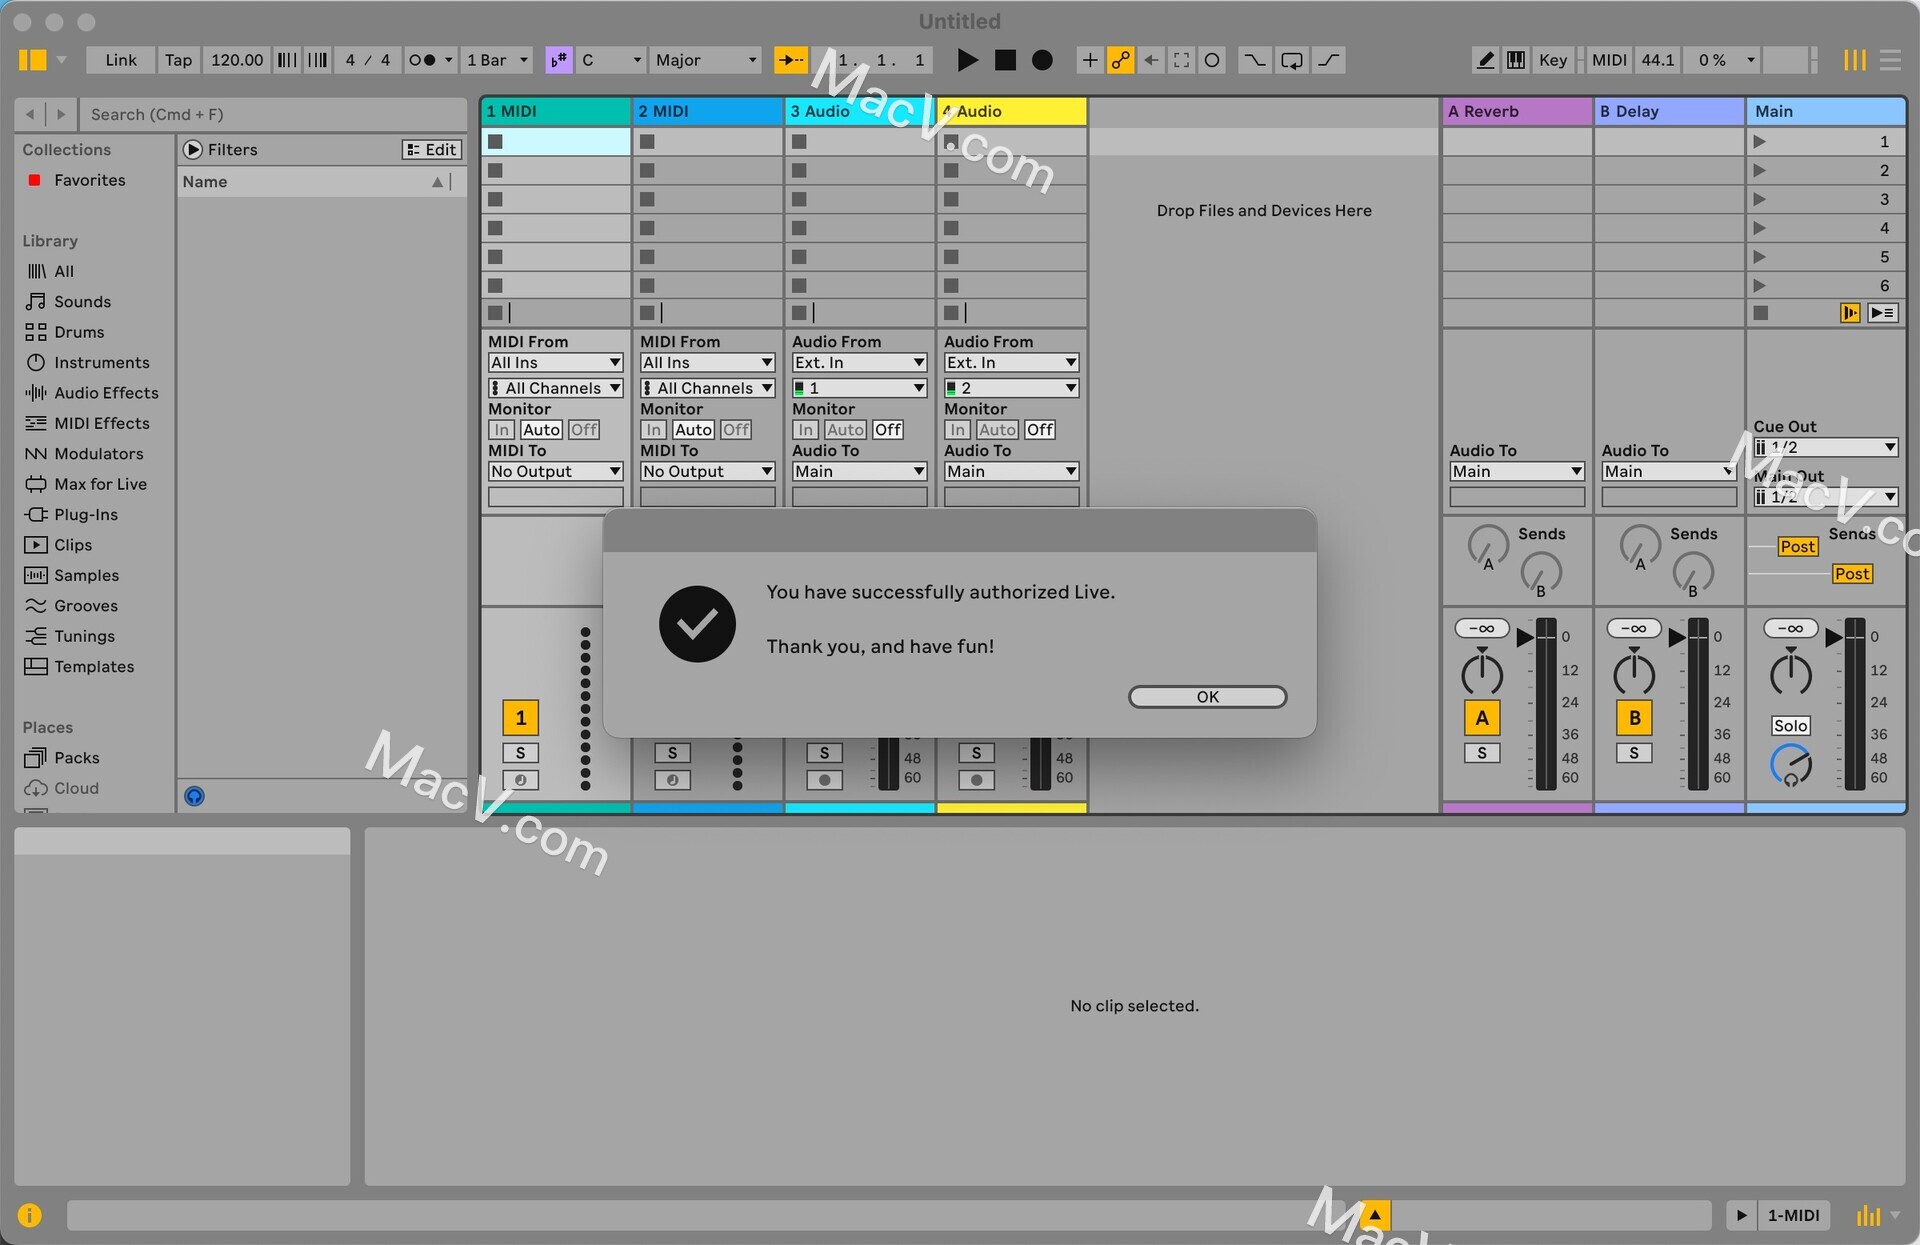
Task: Open Max for Live category
Action: 100,484
